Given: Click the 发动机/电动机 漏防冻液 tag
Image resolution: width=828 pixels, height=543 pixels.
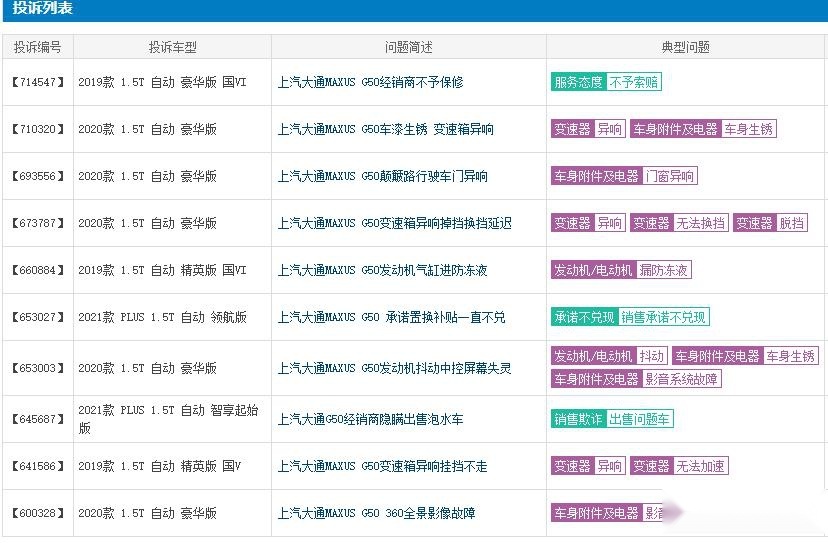Looking at the screenshot, I should tap(621, 270).
